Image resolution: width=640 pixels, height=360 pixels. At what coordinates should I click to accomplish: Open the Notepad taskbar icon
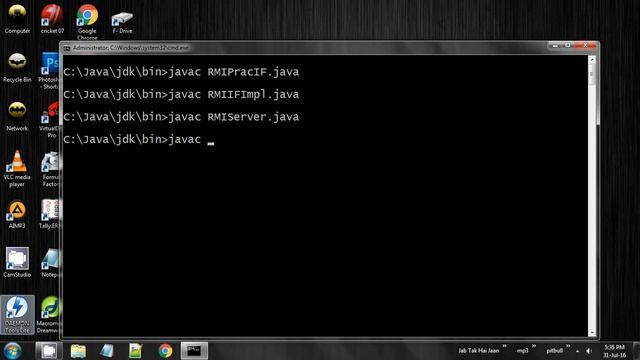pyautogui.click(x=107, y=351)
